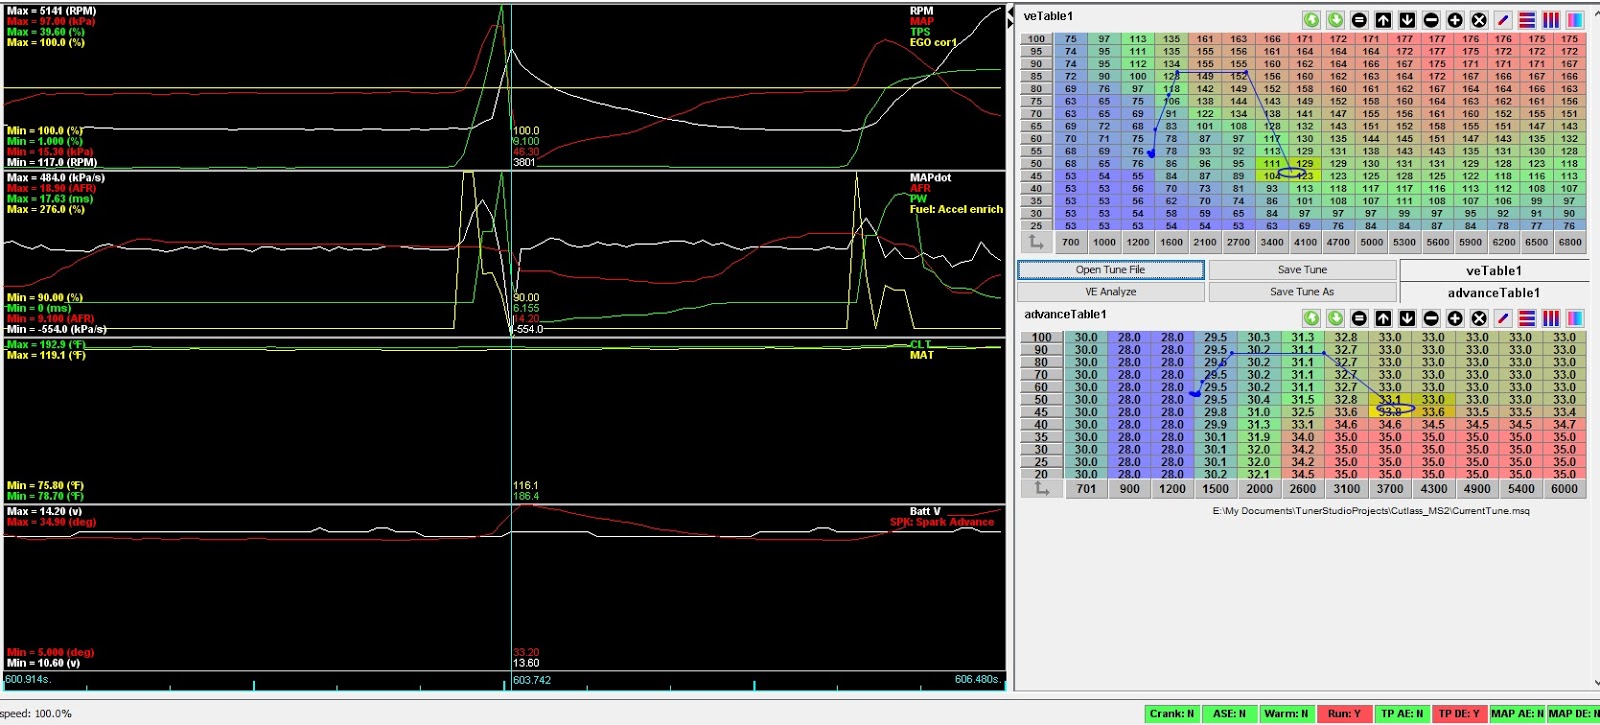Click the MAP AE: N status indicator
Viewport: 1600px width, 725px height.
click(x=1517, y=714)
